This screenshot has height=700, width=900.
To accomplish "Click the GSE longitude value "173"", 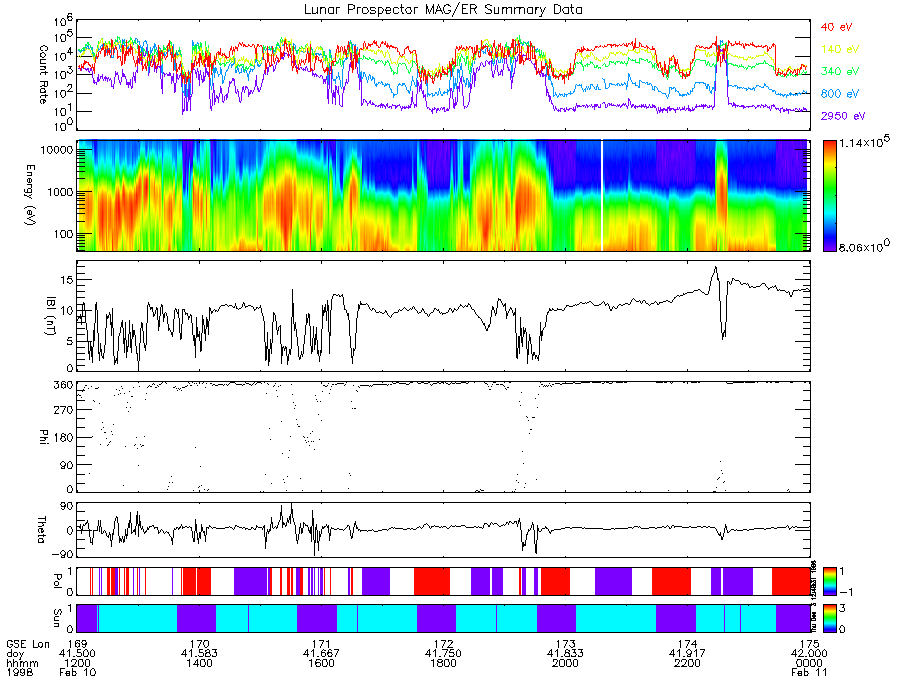I will 565,644.
